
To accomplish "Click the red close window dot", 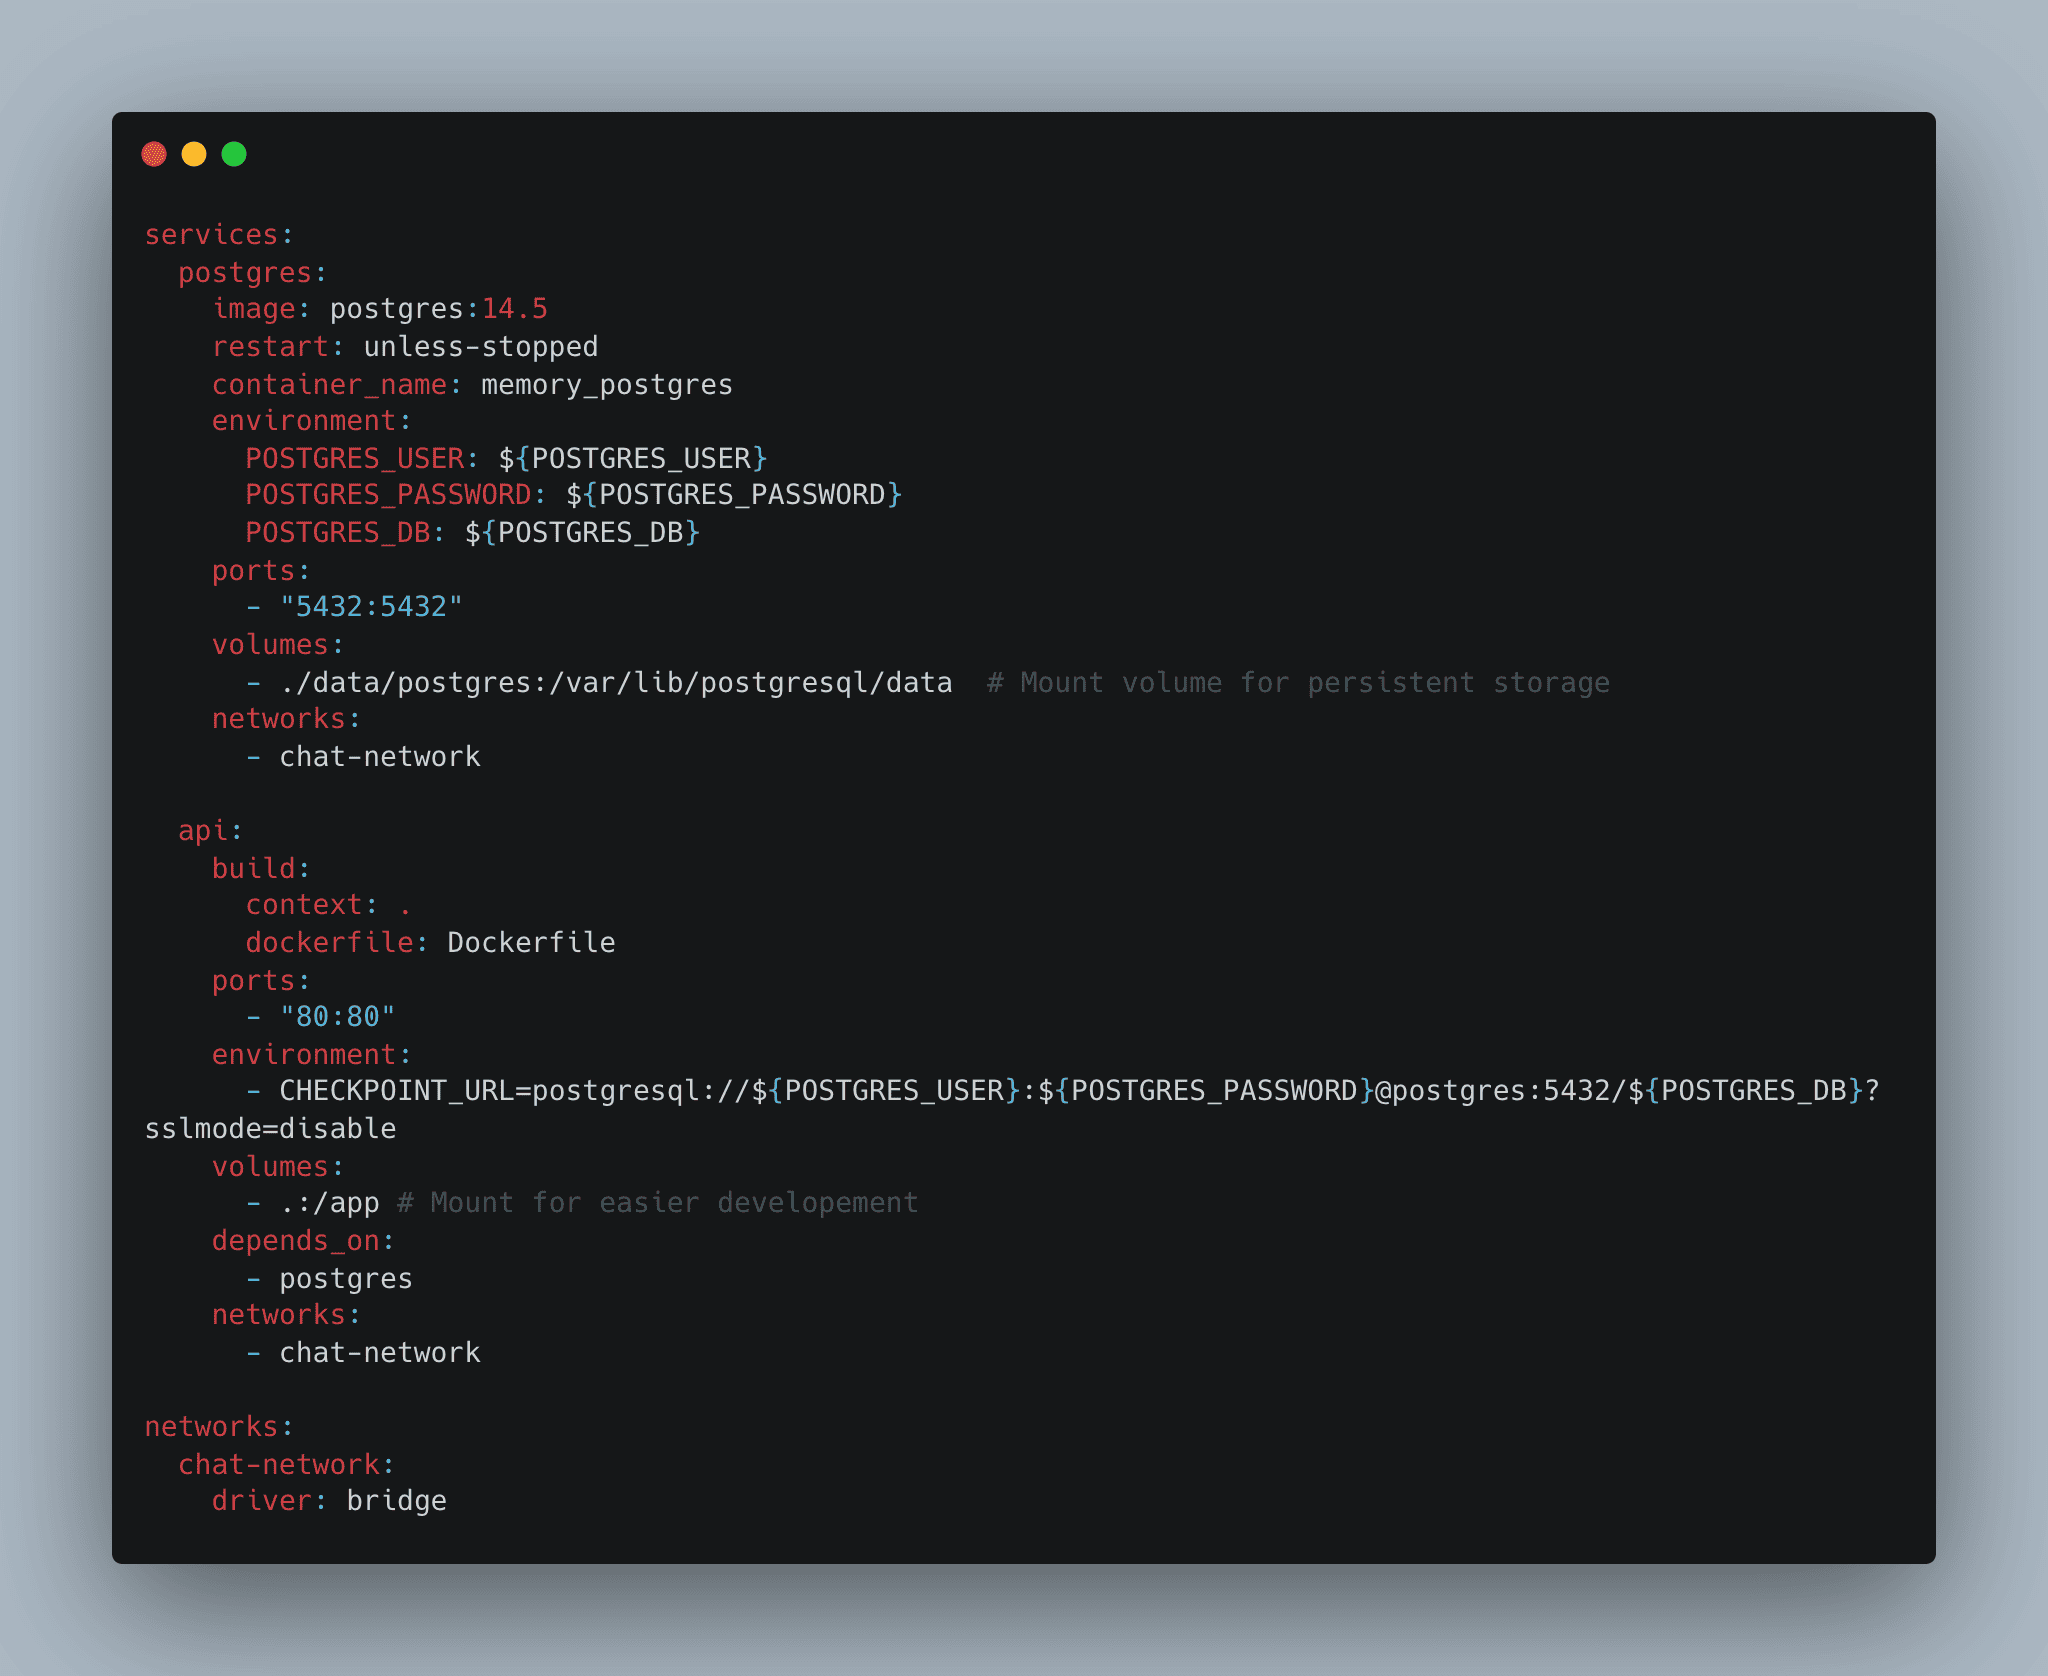I will tap(154, 154).
